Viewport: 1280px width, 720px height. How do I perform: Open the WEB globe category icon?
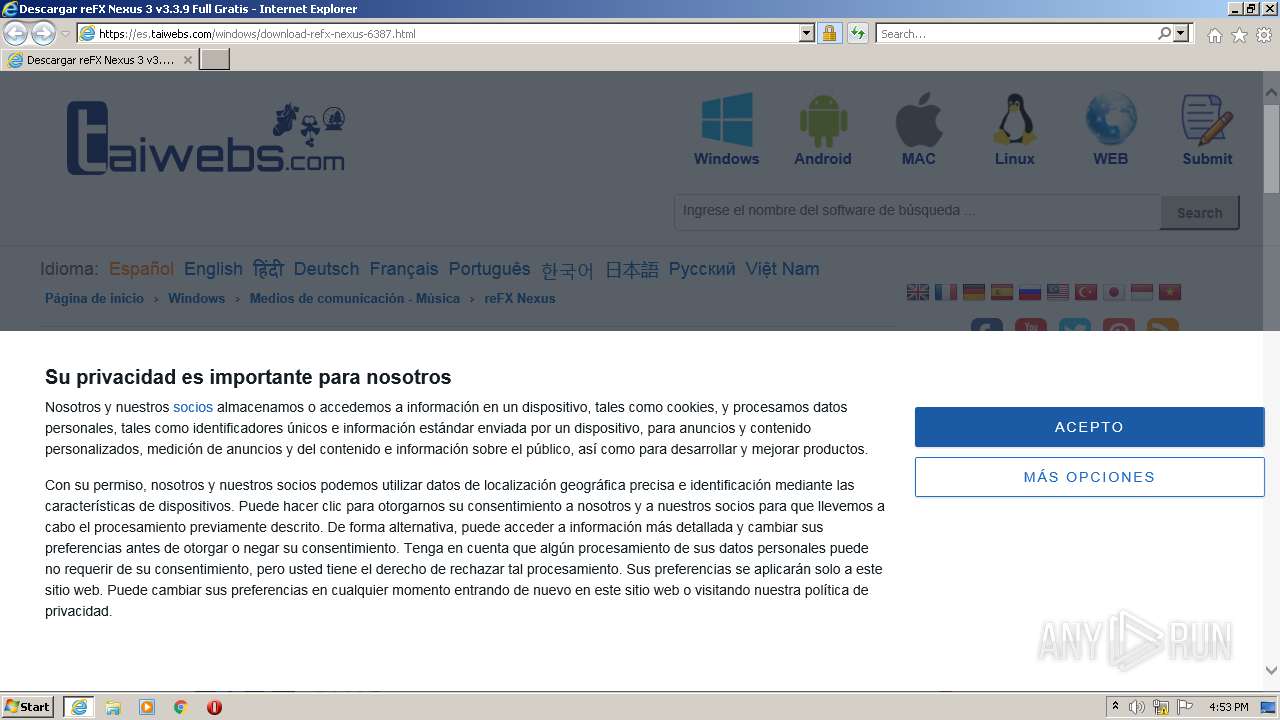pos(1111,120)
